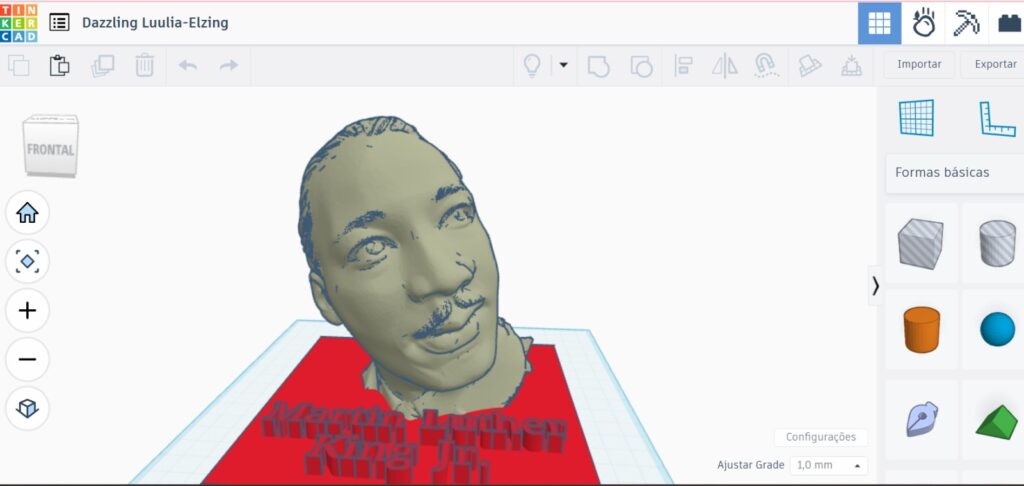This screenshot has height=486, width=1024.
Task: Select the Scribble pen shape
Action: click(x=921, y=419)
